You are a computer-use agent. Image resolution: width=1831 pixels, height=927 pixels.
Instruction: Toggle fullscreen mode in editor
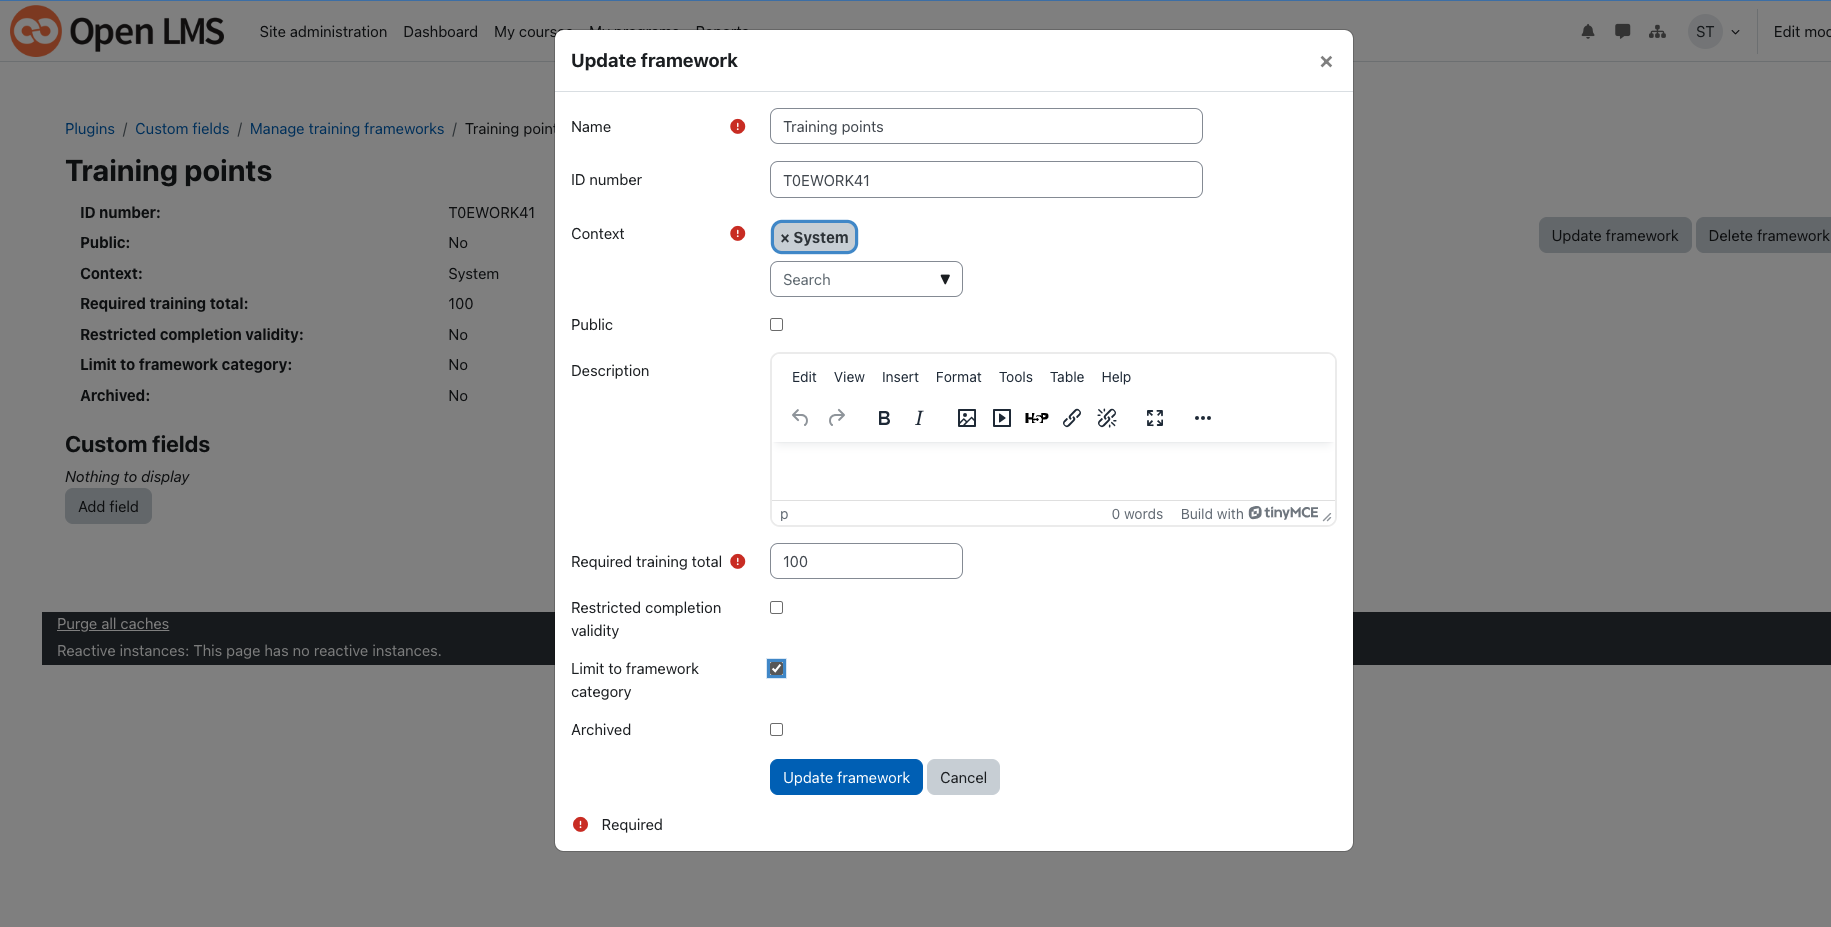coord(1155,418)
